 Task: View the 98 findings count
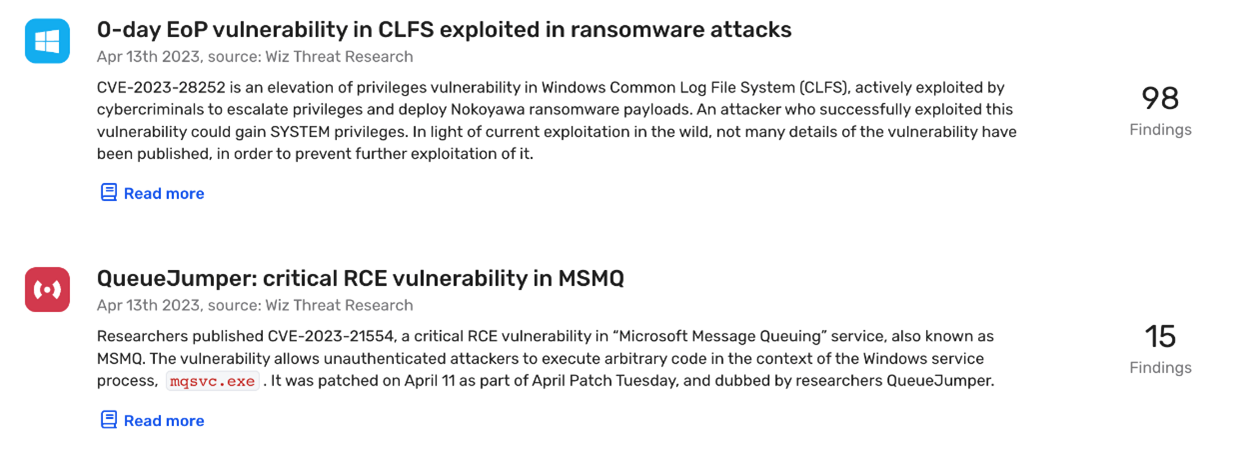pyautogui.click(x=1160, y=98)
